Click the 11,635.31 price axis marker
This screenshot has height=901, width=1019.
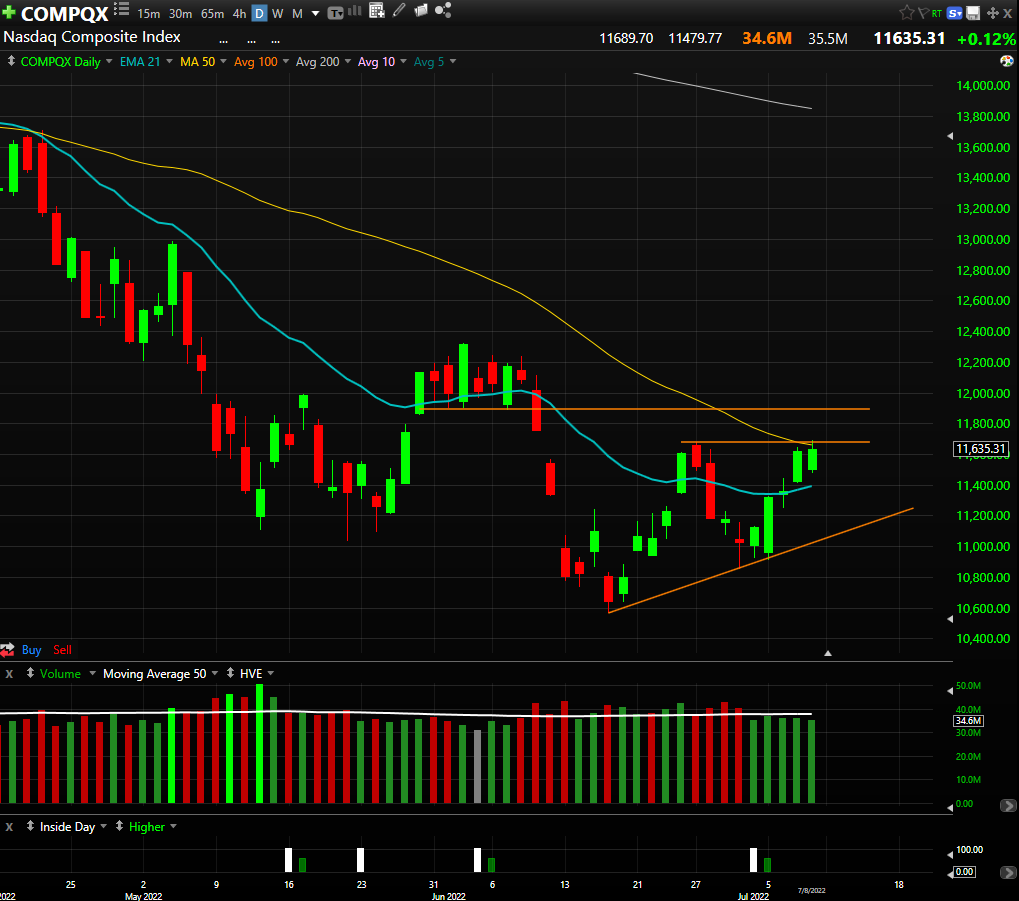pos(981,448)
